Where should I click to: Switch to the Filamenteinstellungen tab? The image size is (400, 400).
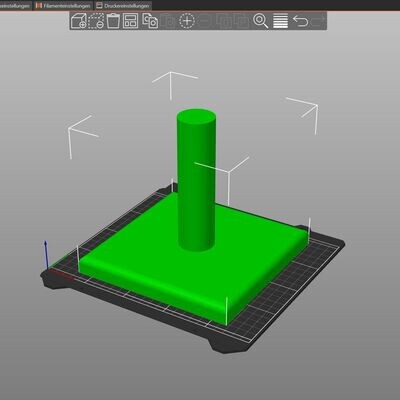tap(63, 6)
